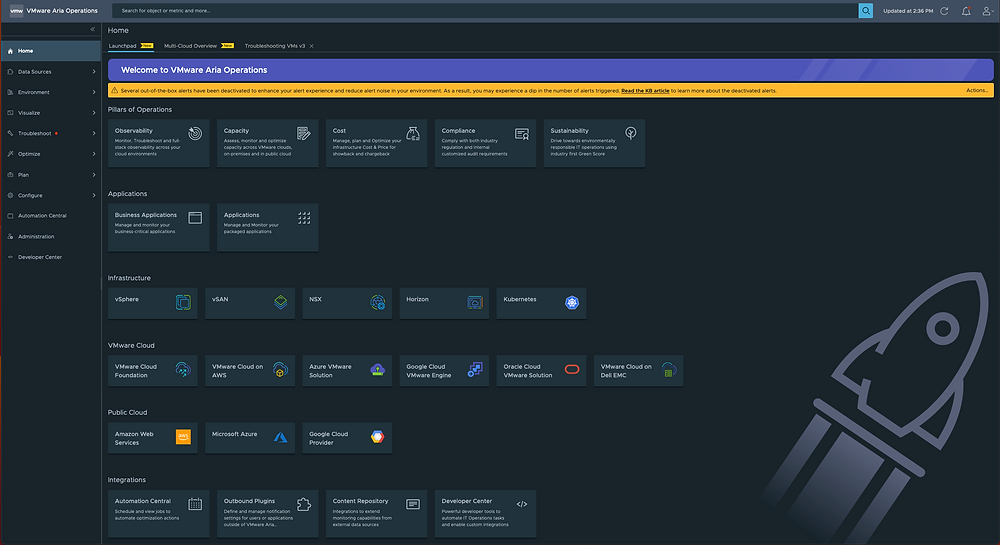This screenshot has height=545, width=1000.
Task: Click the Google Cloud Provider logo icon
Action: click(x=378, y=437)
